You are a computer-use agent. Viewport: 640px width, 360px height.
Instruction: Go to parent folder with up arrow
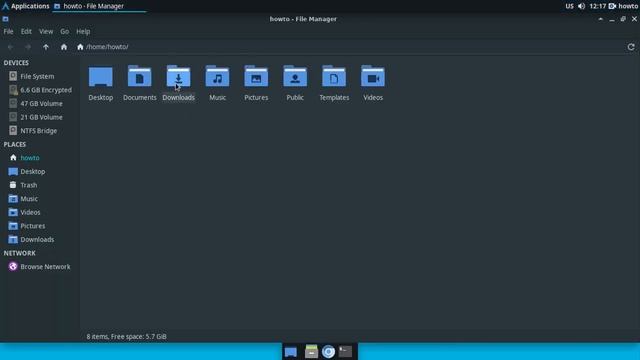[46, 47]
